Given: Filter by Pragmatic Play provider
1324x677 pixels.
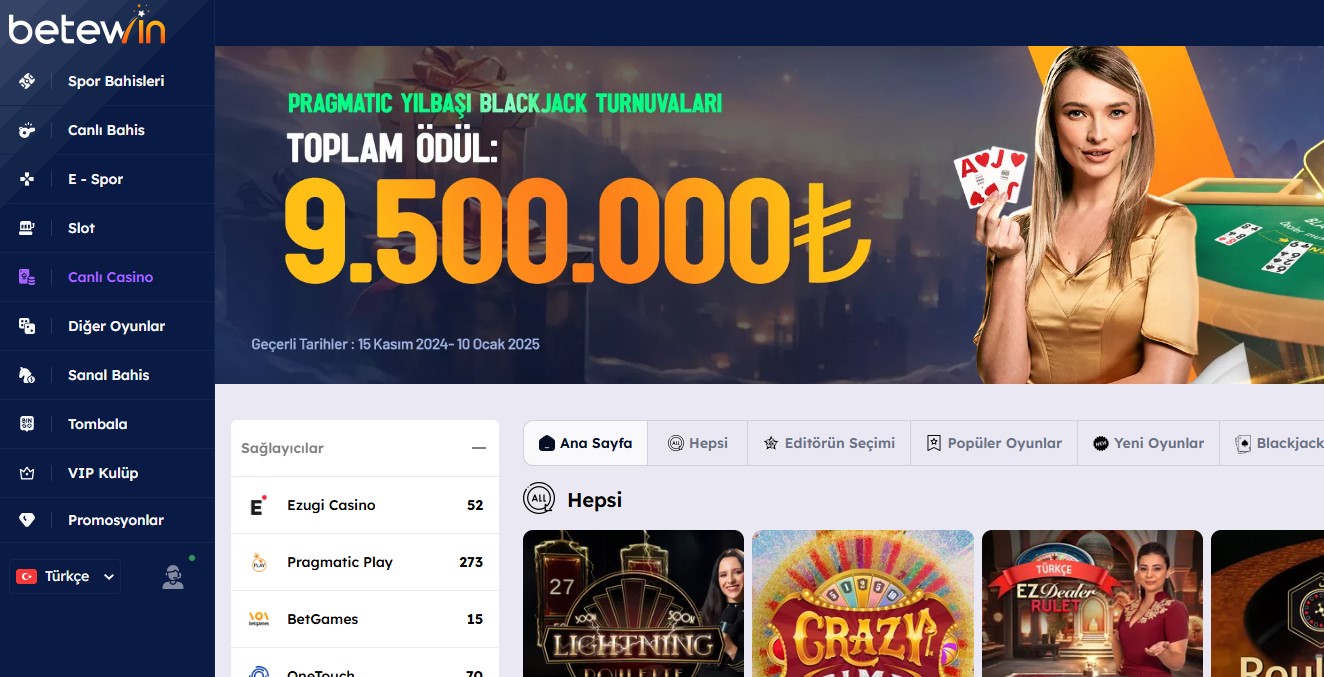Looking at the screenshot, I should tap(365, 562).
